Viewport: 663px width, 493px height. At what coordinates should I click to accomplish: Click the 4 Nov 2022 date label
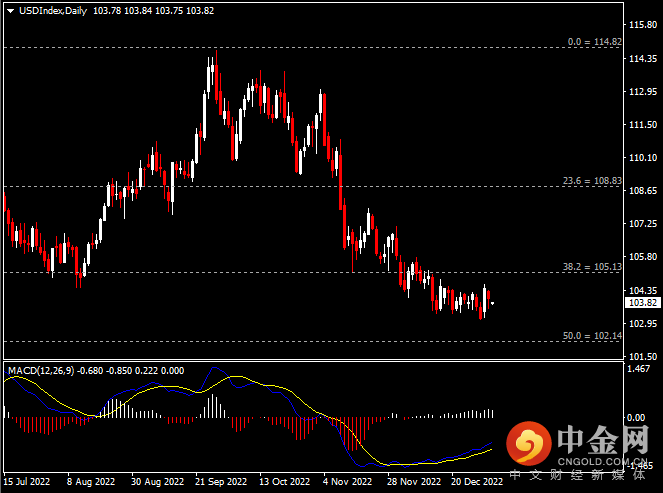[346, 481]
